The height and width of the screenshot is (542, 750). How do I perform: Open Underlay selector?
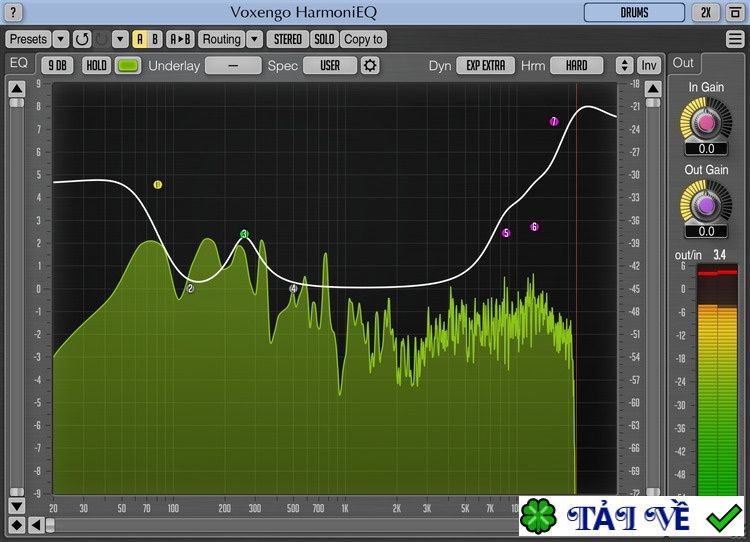click(233, 65)
